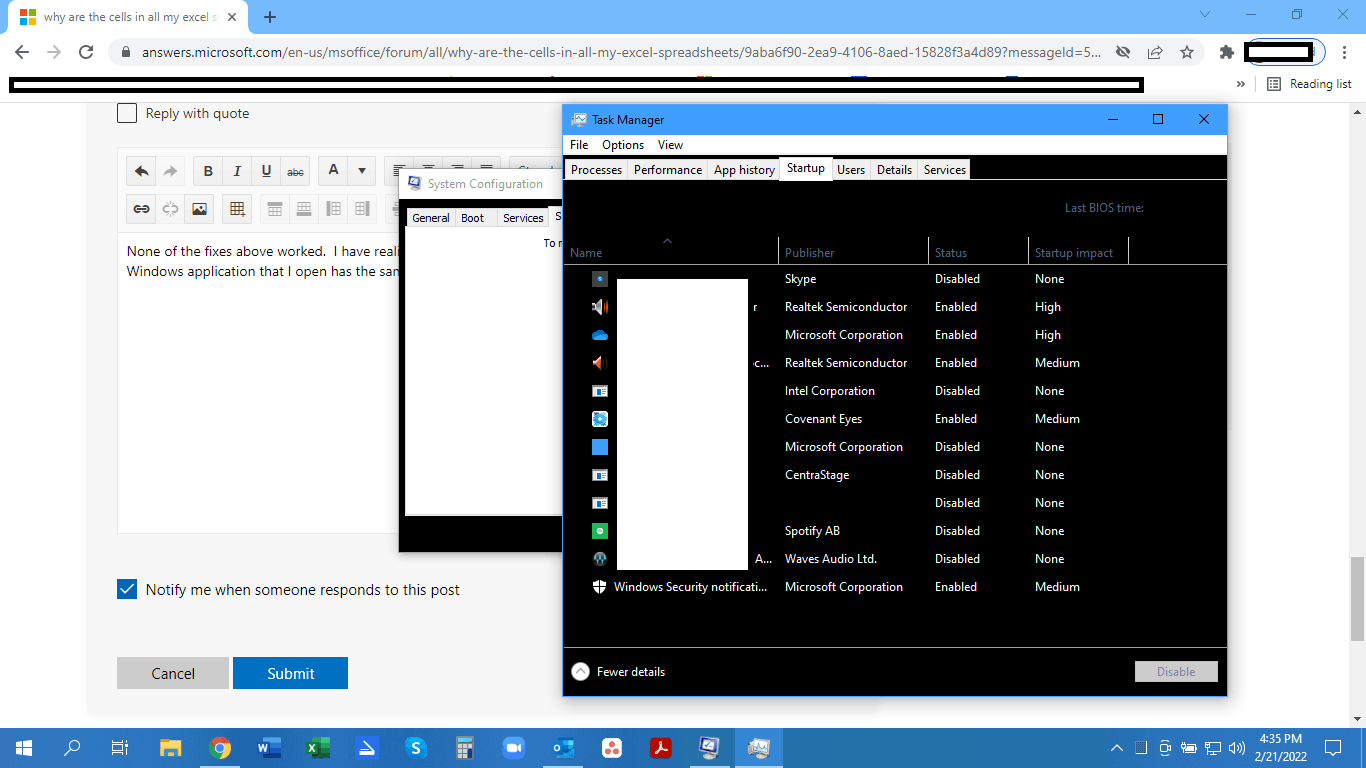Enable the Reply with quote checkbox

(126, 112)
